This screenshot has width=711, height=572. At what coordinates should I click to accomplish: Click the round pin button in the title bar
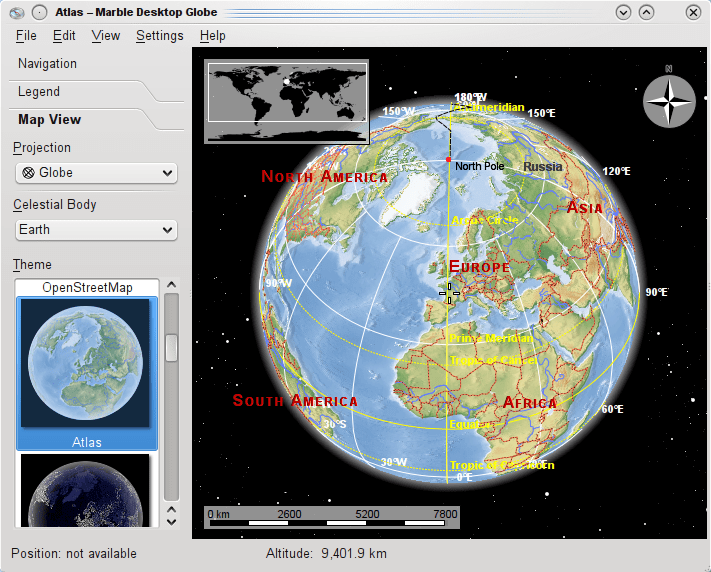(39, 12)
